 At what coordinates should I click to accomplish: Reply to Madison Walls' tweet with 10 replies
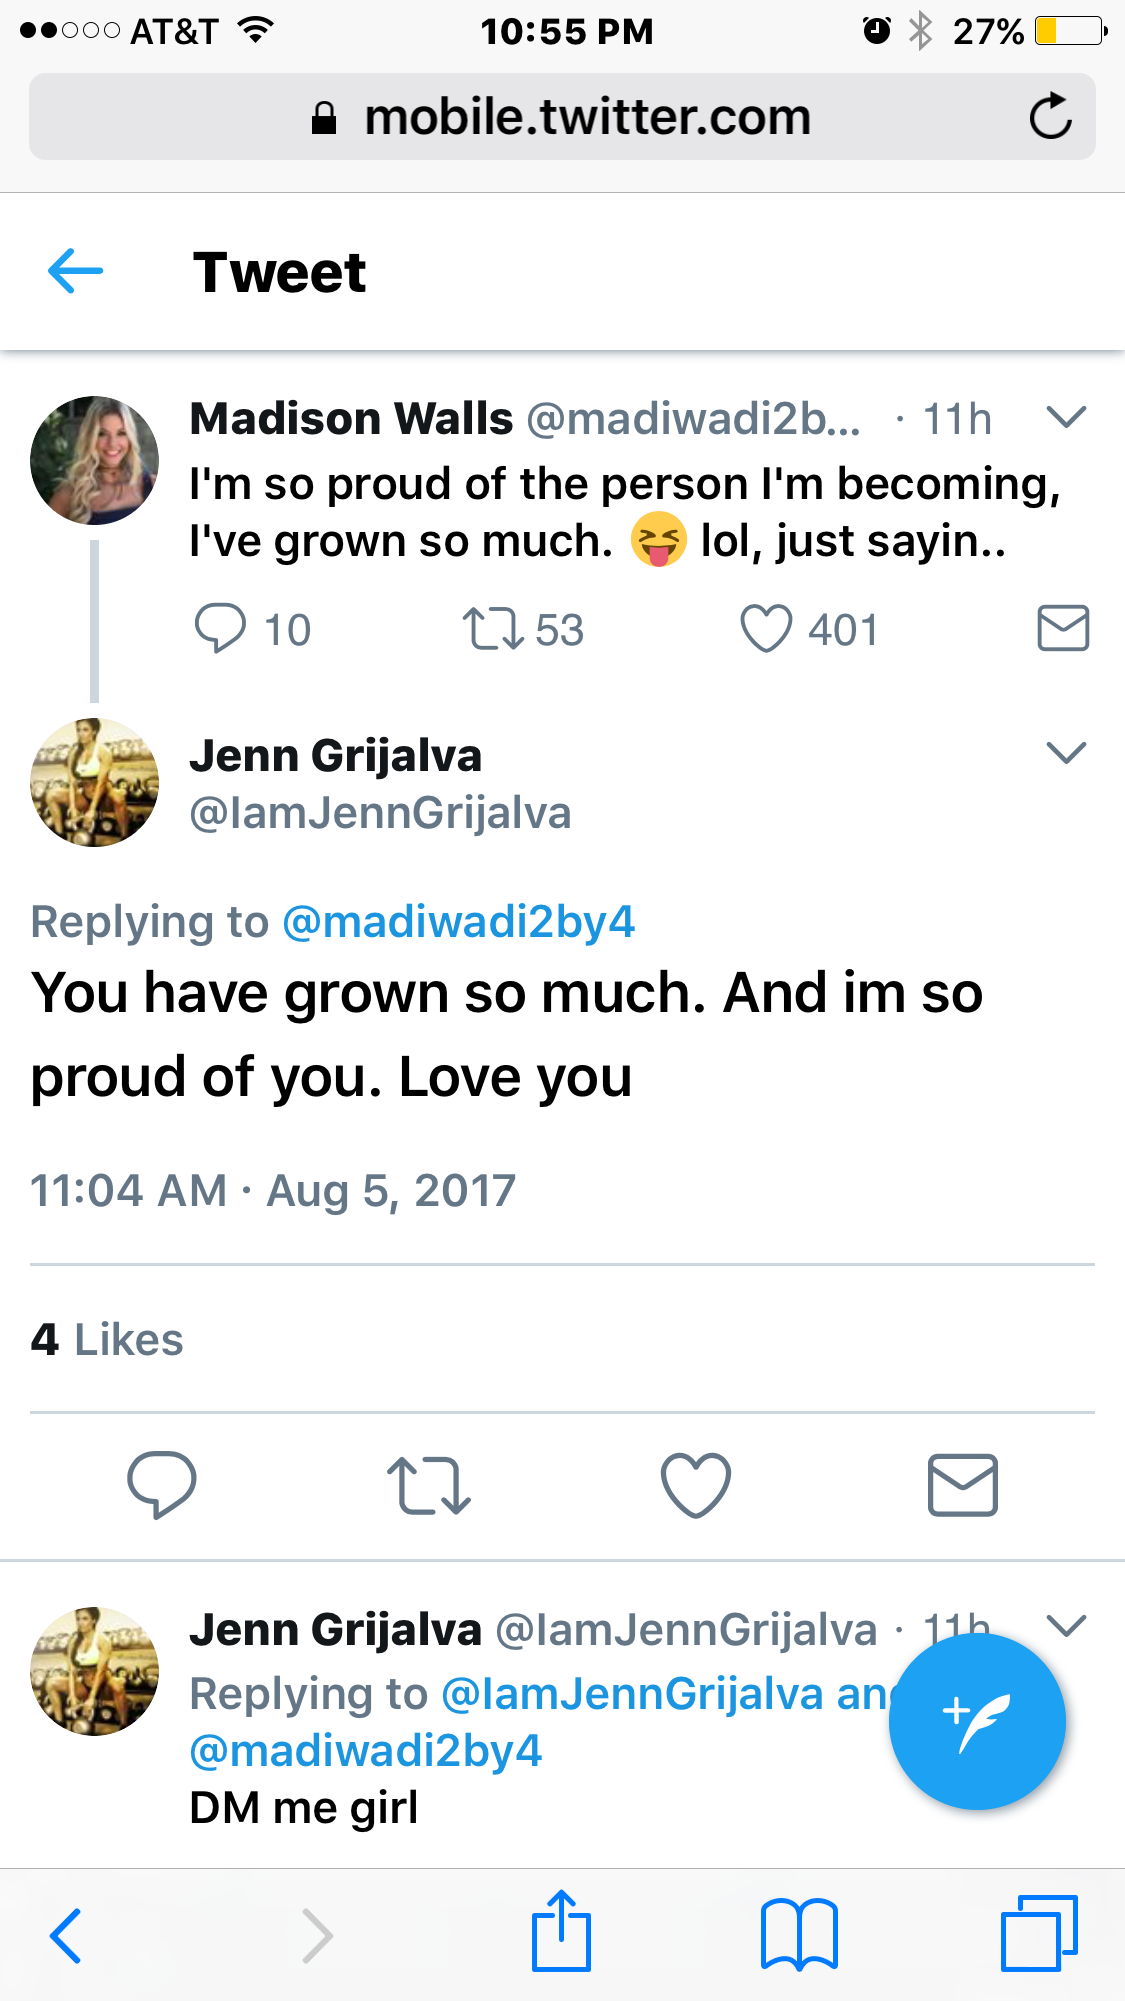pos(220,629)
